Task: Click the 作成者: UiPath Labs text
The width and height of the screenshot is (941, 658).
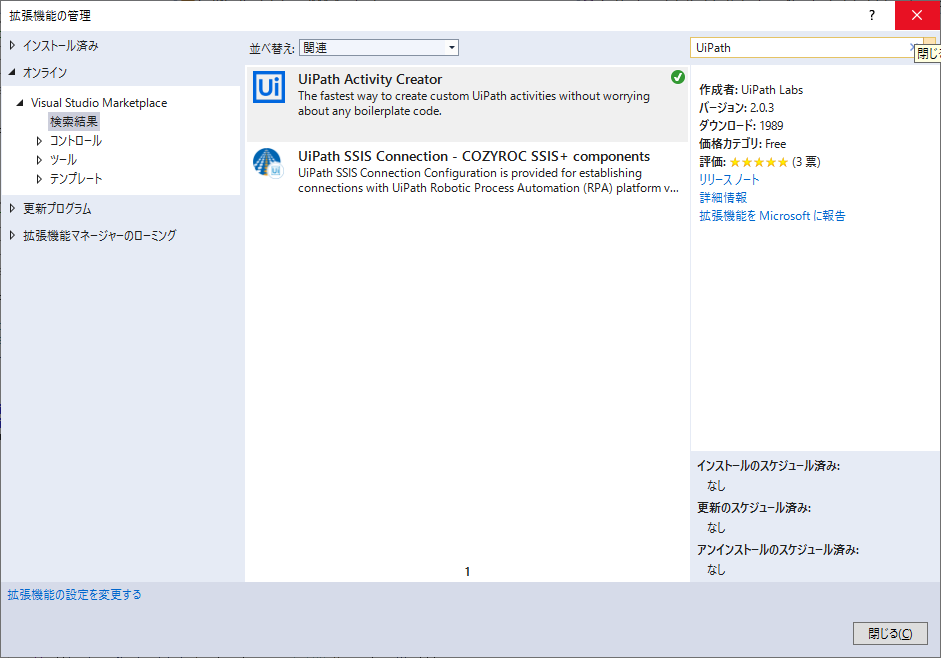Action: pyautogui.click(x=751, y=89)
